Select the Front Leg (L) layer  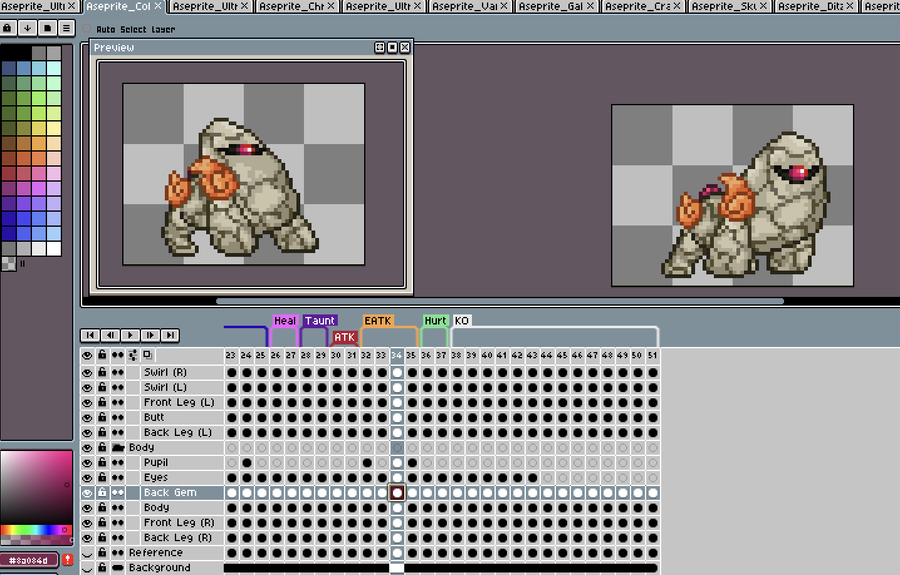tap(179, 402)
